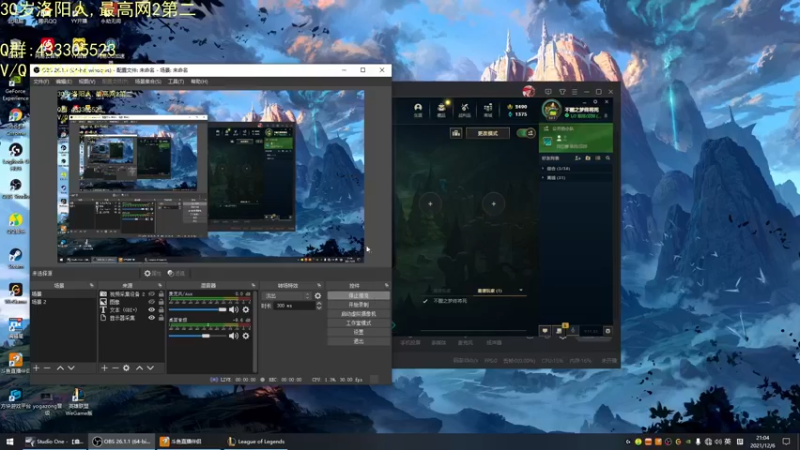This screenshot has width=800, height=450.
Task: Click the first empty player slot plus circle
Action: 430,204
